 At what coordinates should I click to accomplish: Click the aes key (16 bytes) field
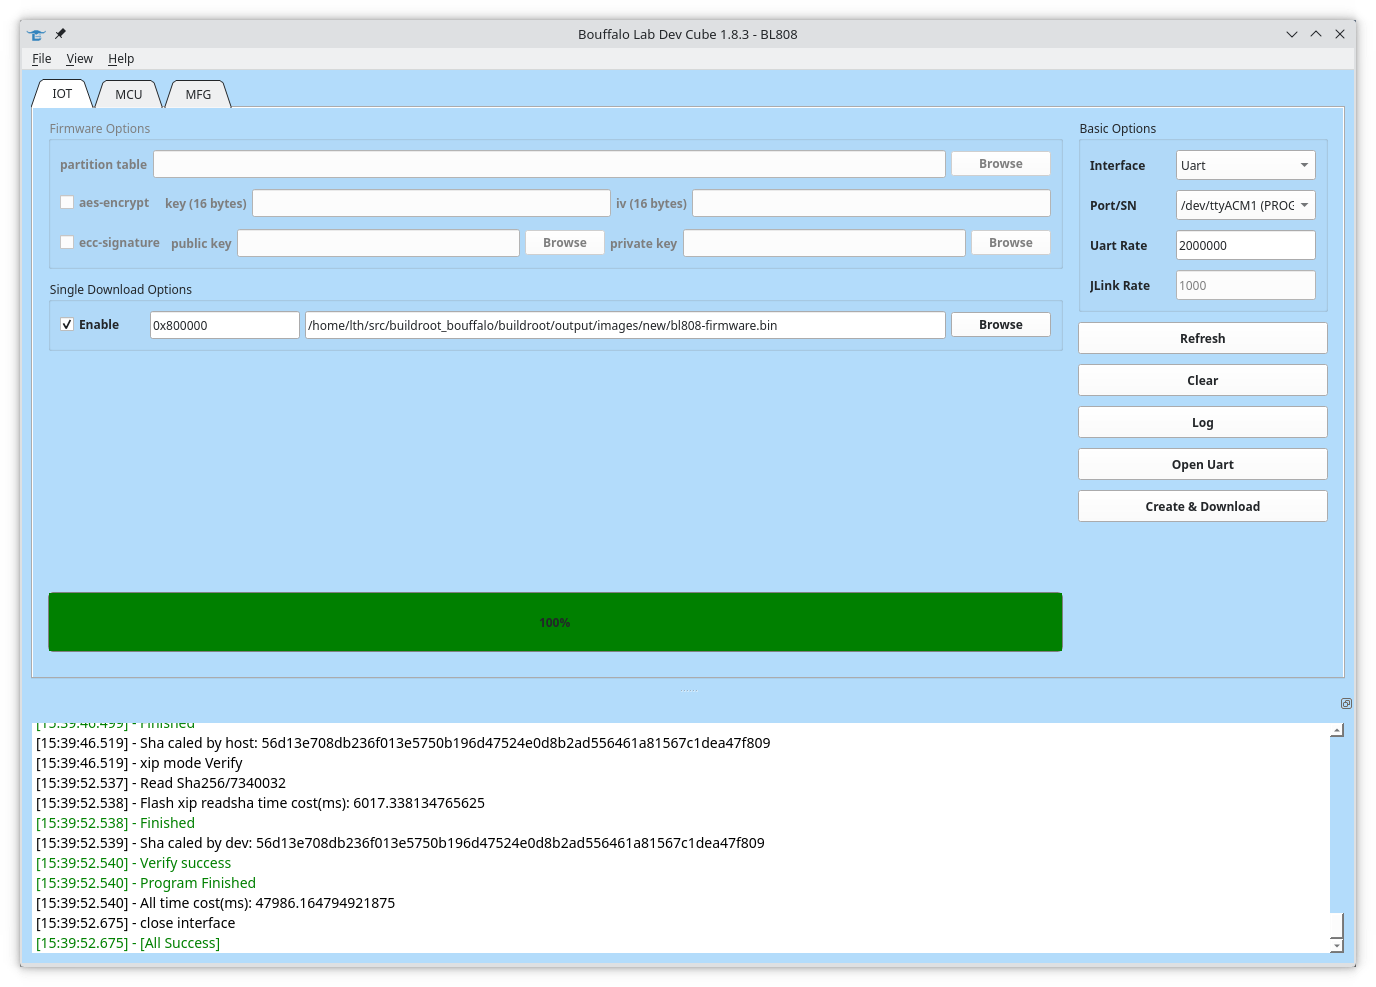coord(431,203)
